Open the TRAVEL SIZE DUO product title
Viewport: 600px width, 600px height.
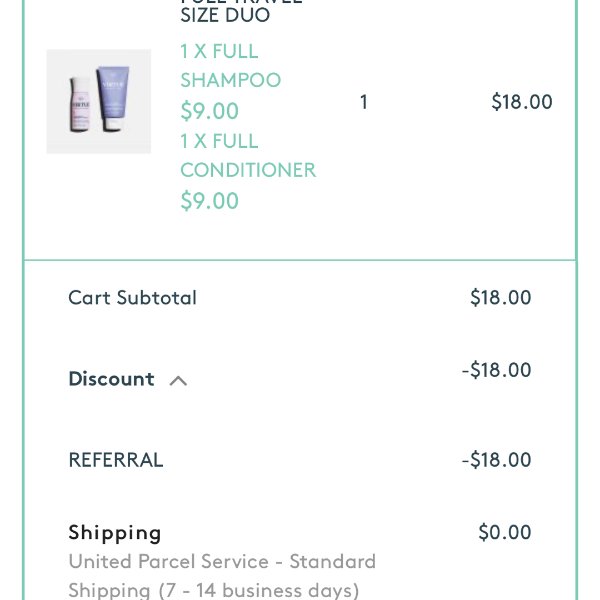click(241, 11)
